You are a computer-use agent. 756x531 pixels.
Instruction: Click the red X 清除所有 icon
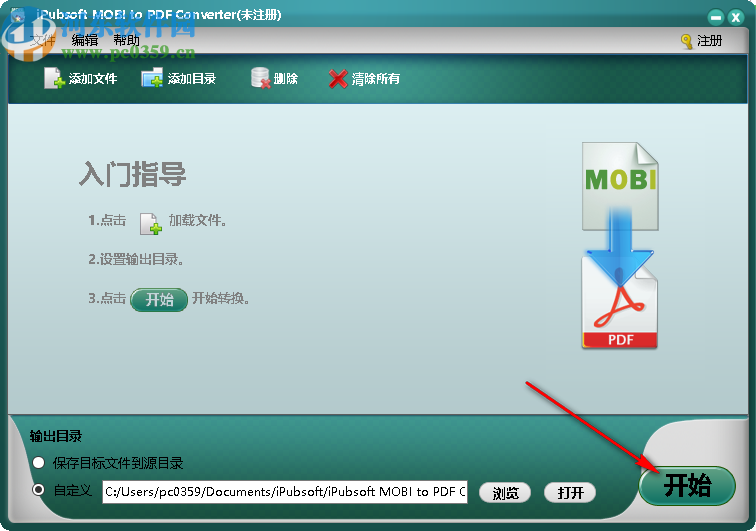point(338,79)
